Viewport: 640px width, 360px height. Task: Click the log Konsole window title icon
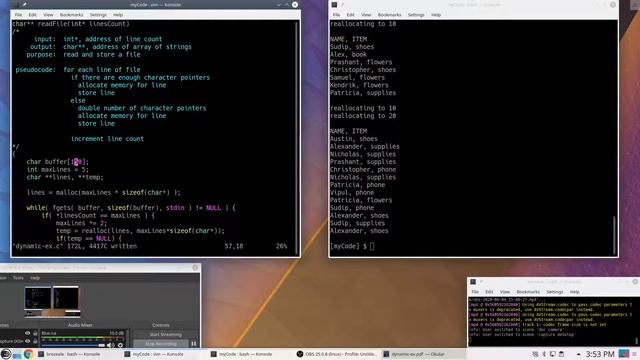tap(473, 282)
